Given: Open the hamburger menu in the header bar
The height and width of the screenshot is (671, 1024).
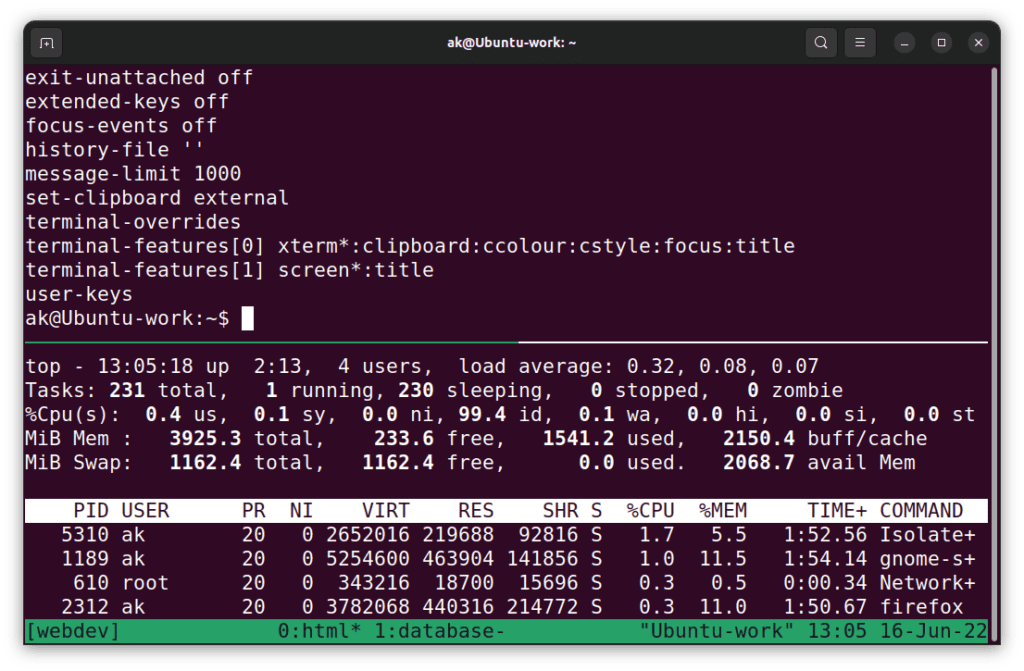Looking at the screenshot, I should tap(860, 42).
